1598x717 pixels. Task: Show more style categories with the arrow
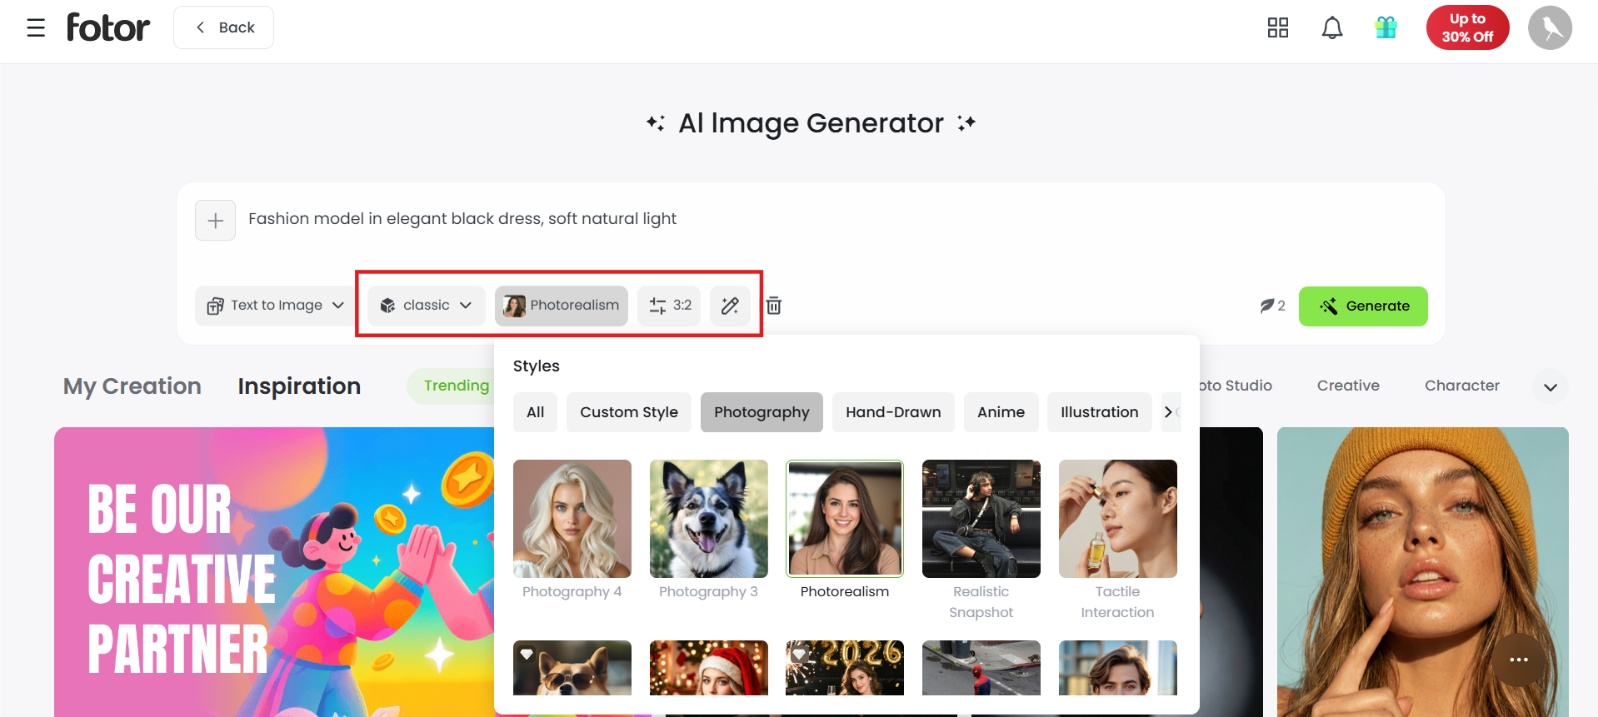[x=1168, y=412]
